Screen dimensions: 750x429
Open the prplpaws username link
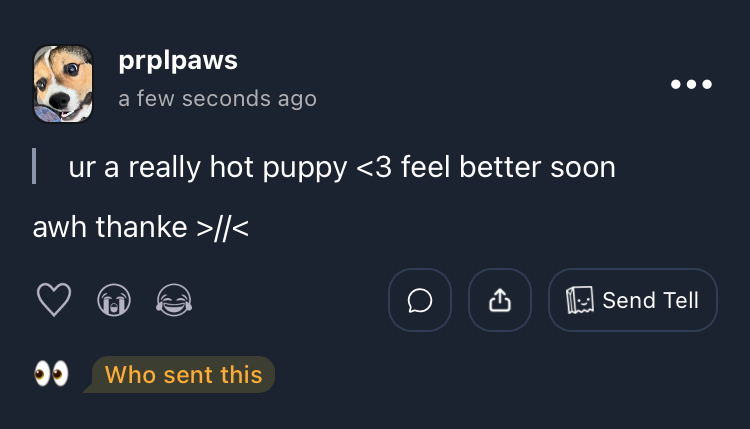(x=178, y=61)
